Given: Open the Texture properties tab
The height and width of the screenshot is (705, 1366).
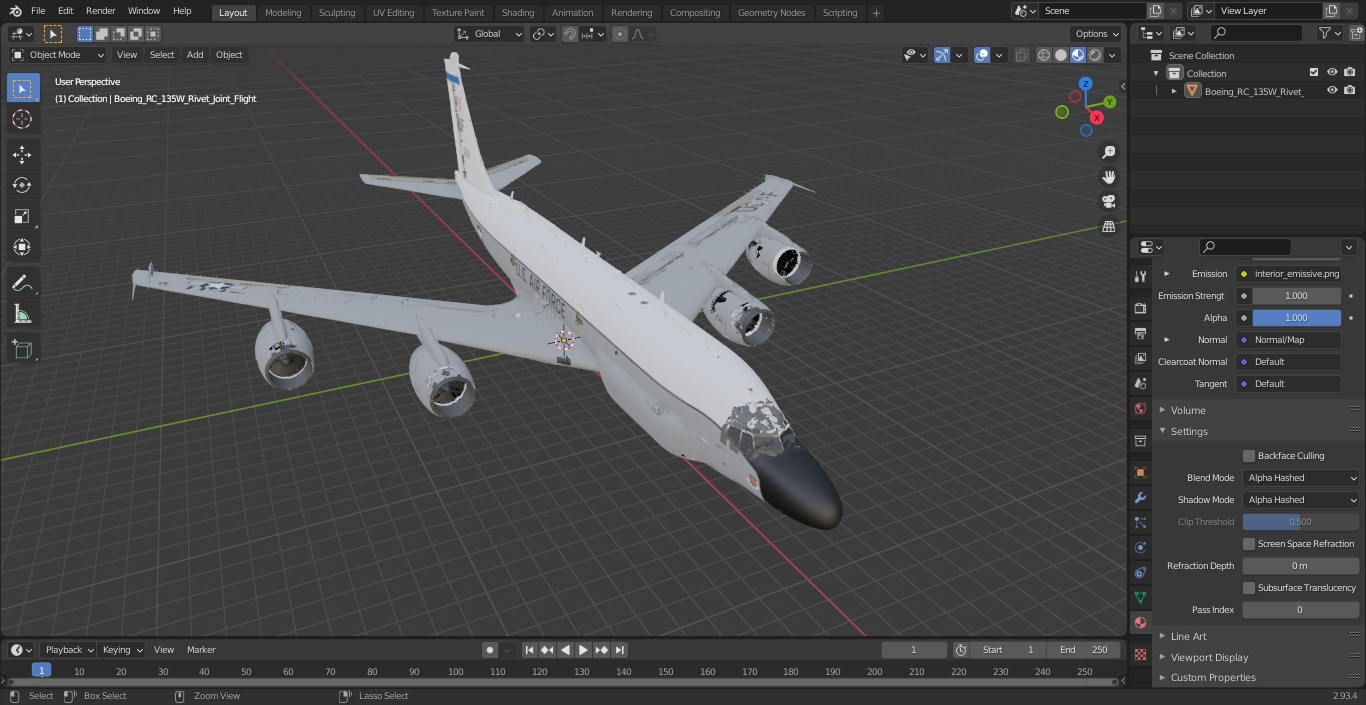Looking at the screenshot, I should click(x=1140, y=654).
